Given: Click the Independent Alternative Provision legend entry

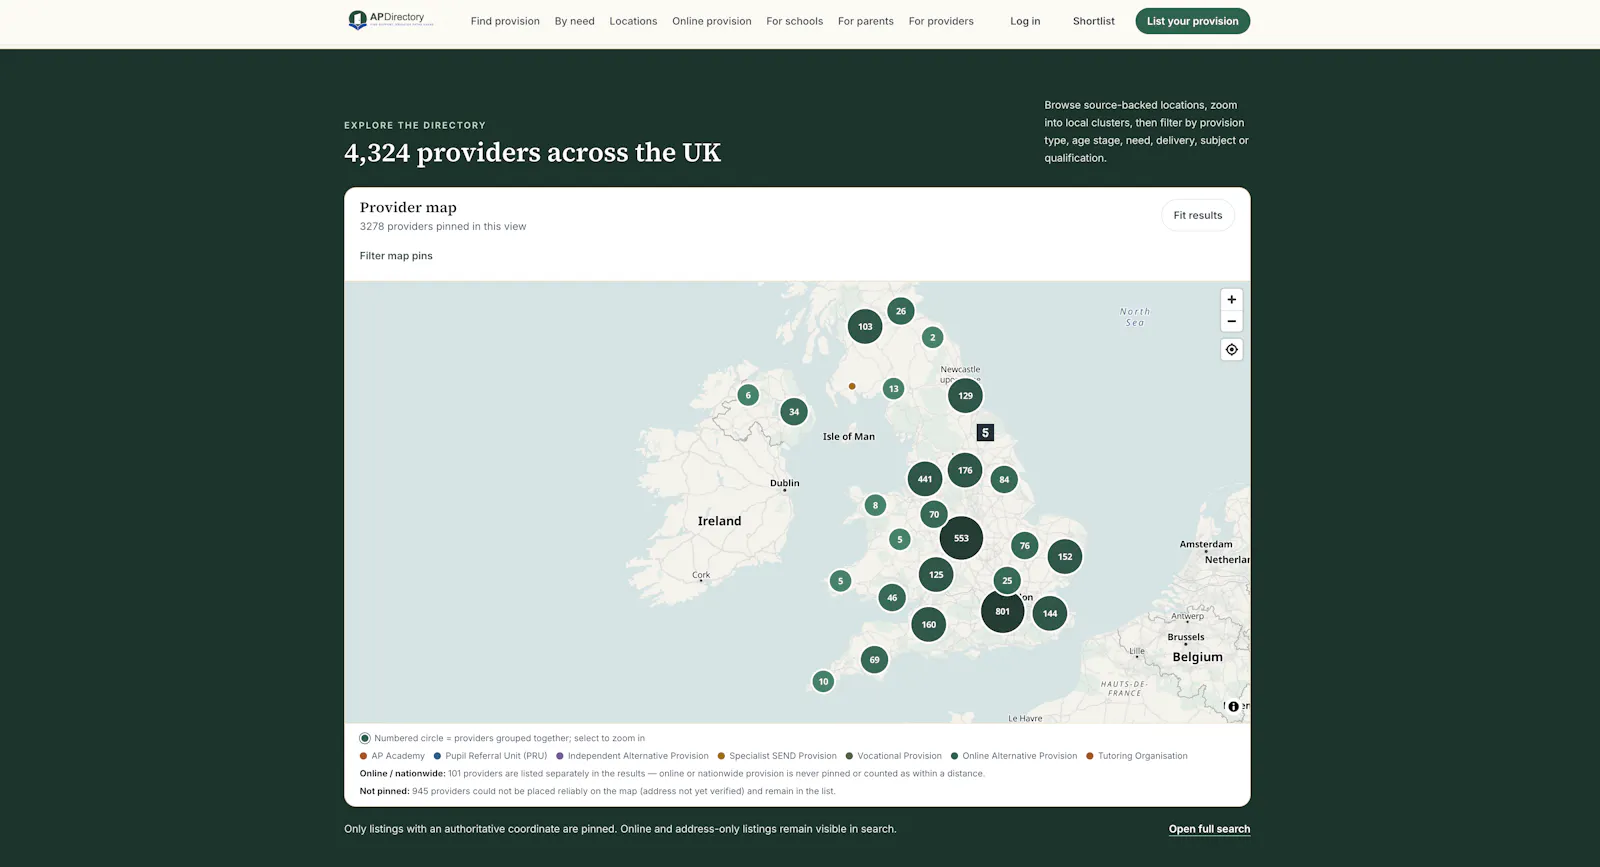Looking at the screenshot, I should tap(632, 756).
